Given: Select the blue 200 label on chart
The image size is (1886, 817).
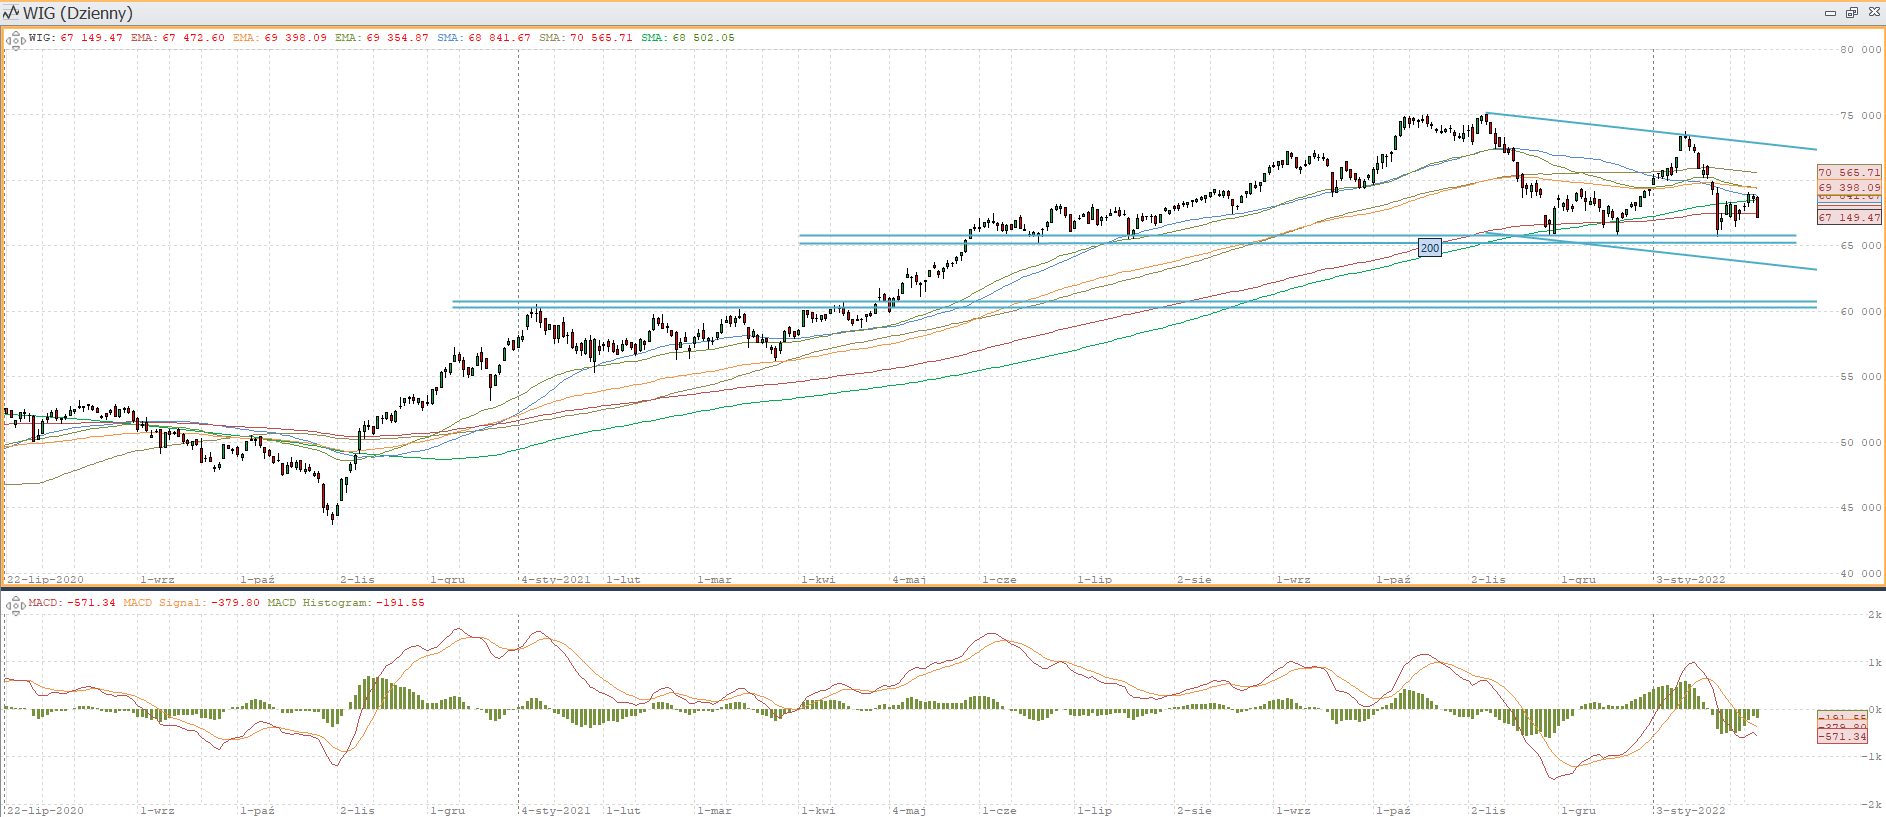Looking at the screenshot, I should pos(1430,247).
